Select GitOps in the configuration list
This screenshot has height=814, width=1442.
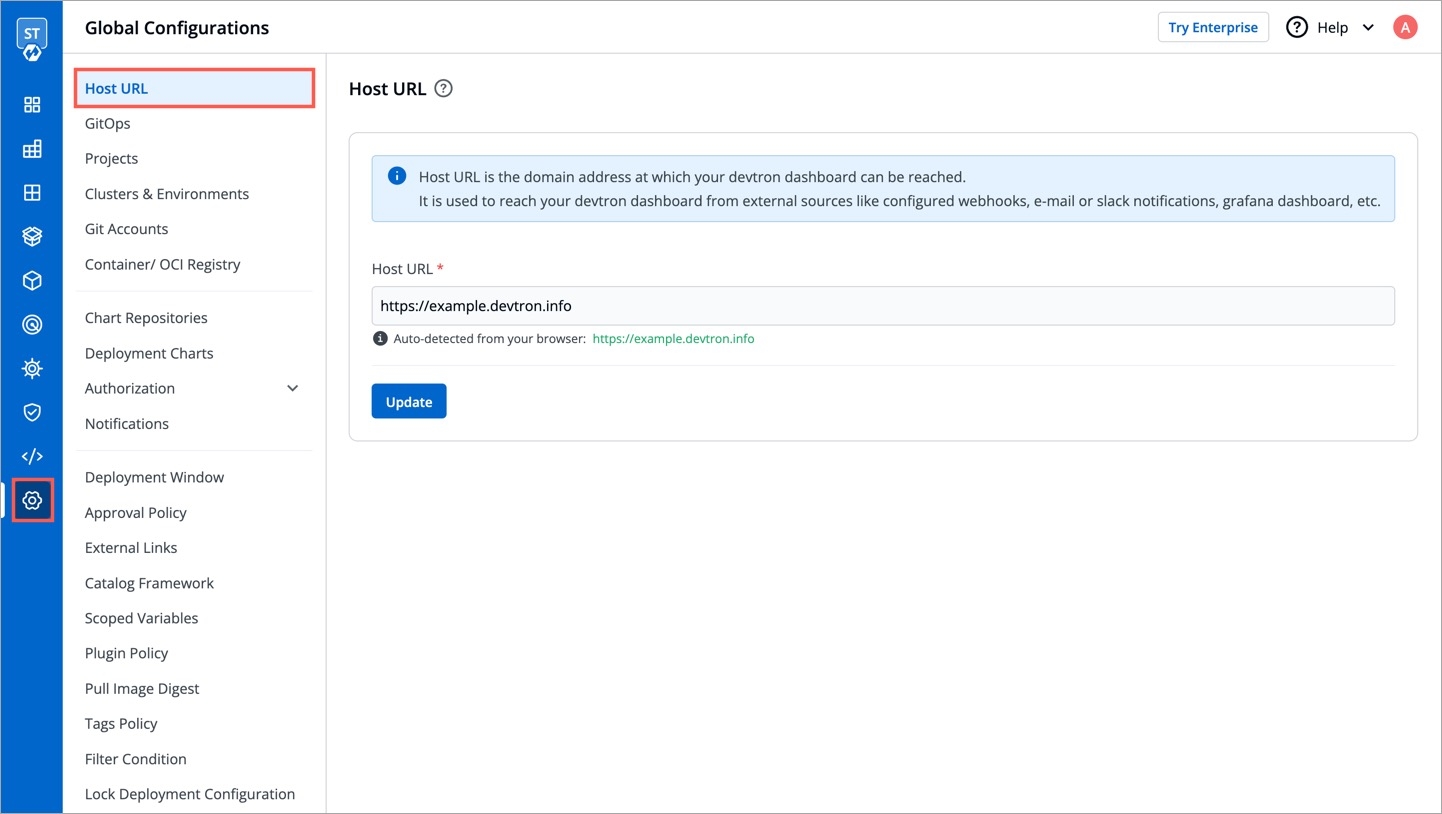click(108, 124)
